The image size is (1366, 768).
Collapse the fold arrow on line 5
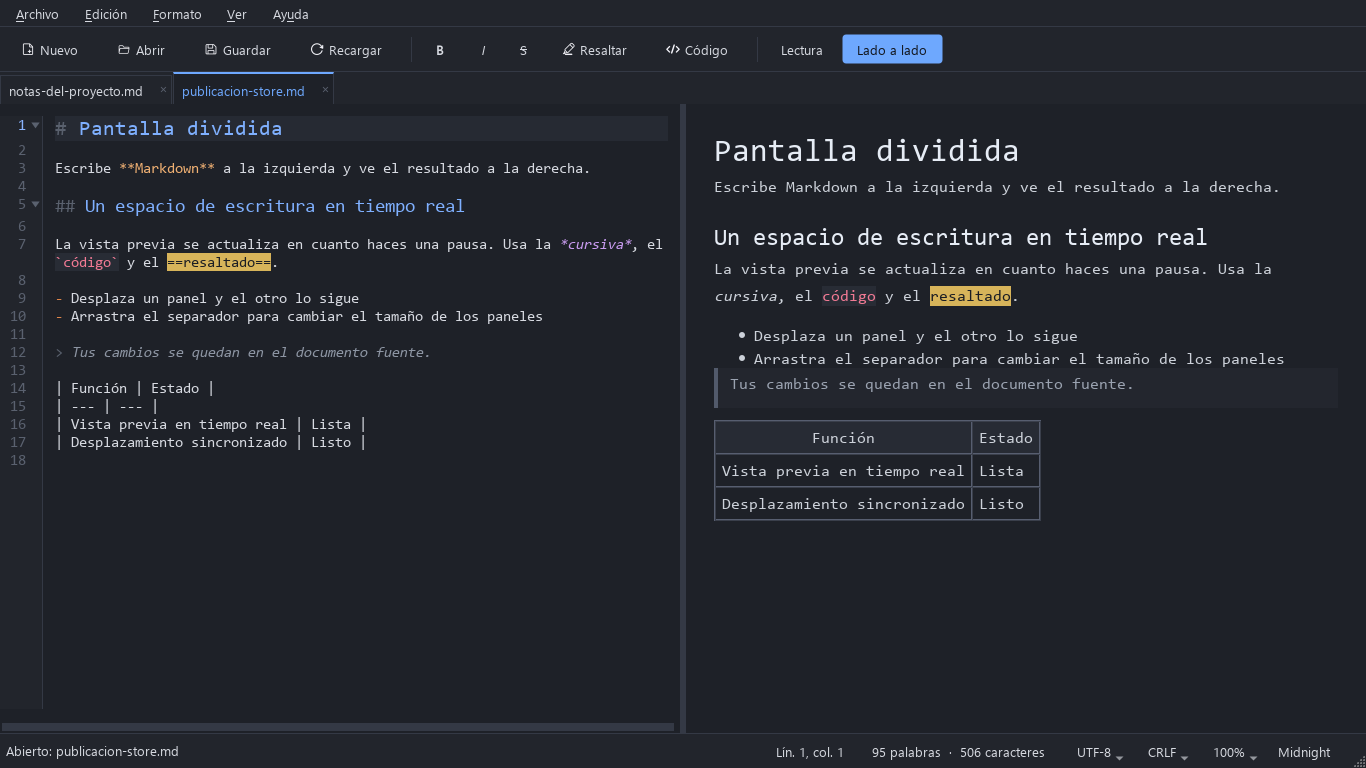[36, 205]
